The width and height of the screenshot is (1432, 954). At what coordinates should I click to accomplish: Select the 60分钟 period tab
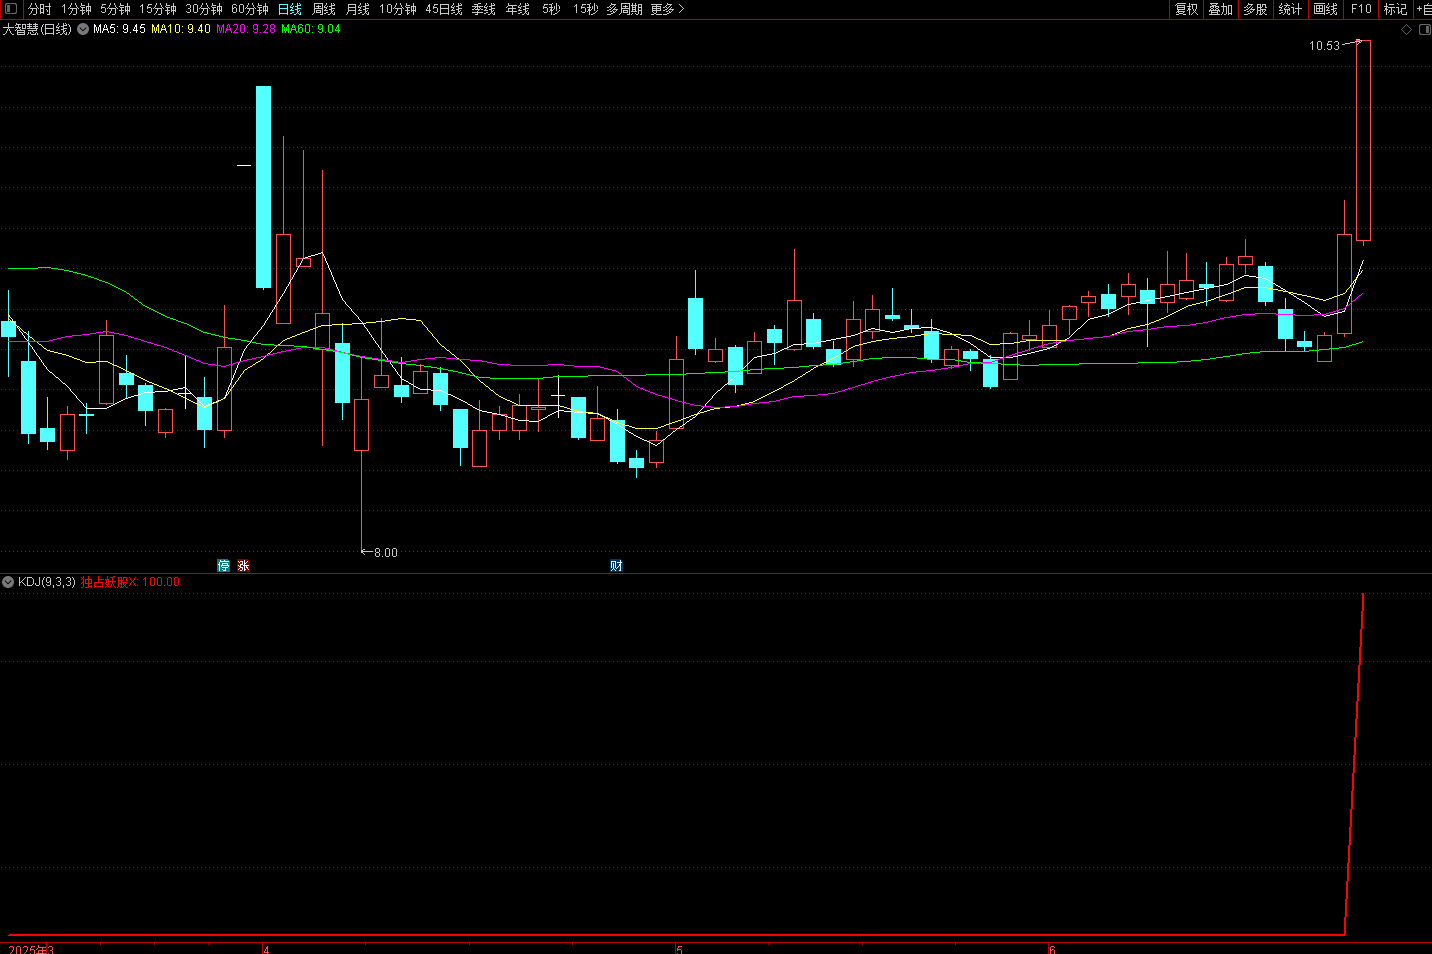tap(250, 9)
